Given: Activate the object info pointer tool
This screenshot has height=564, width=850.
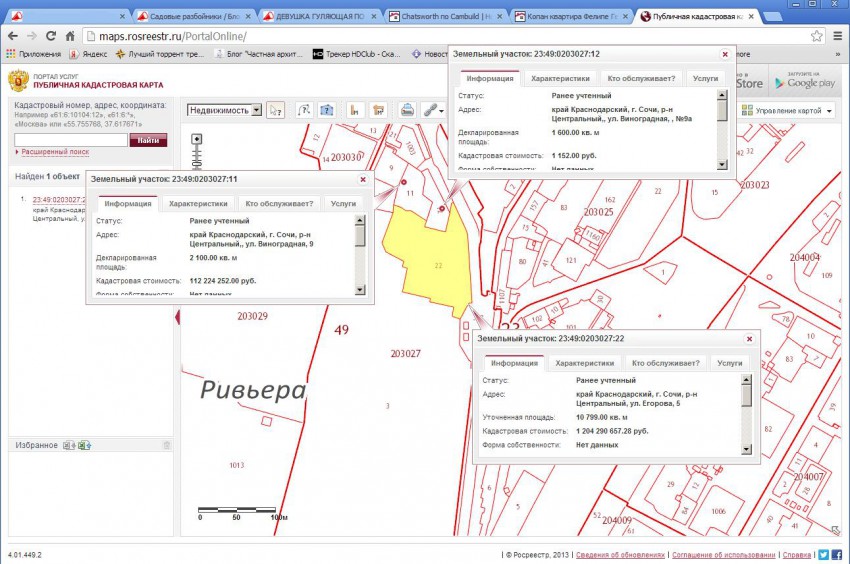Looking at the screenshot, I should pos(276,110).
